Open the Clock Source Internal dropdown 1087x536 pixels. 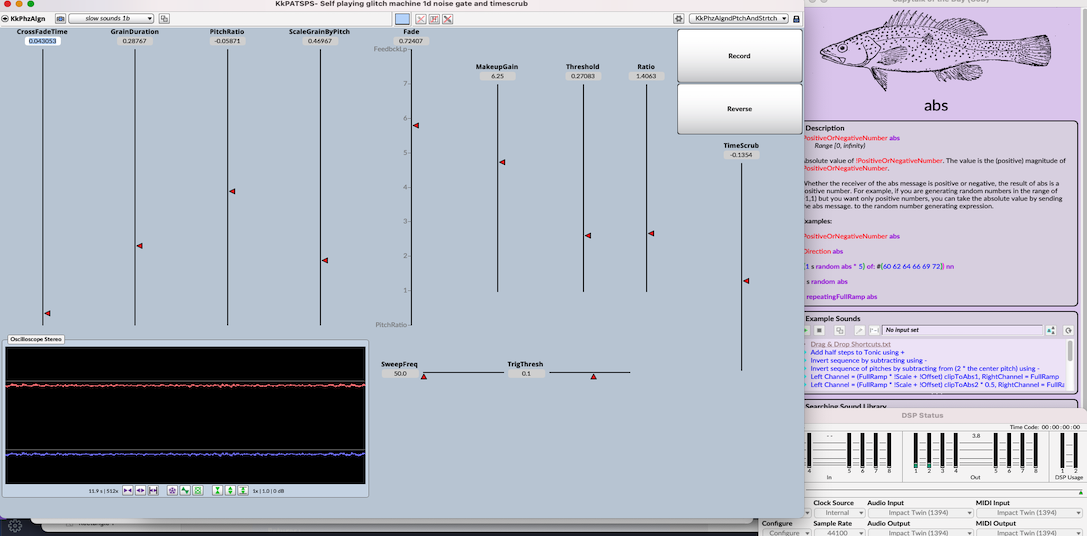click(840, 512)
